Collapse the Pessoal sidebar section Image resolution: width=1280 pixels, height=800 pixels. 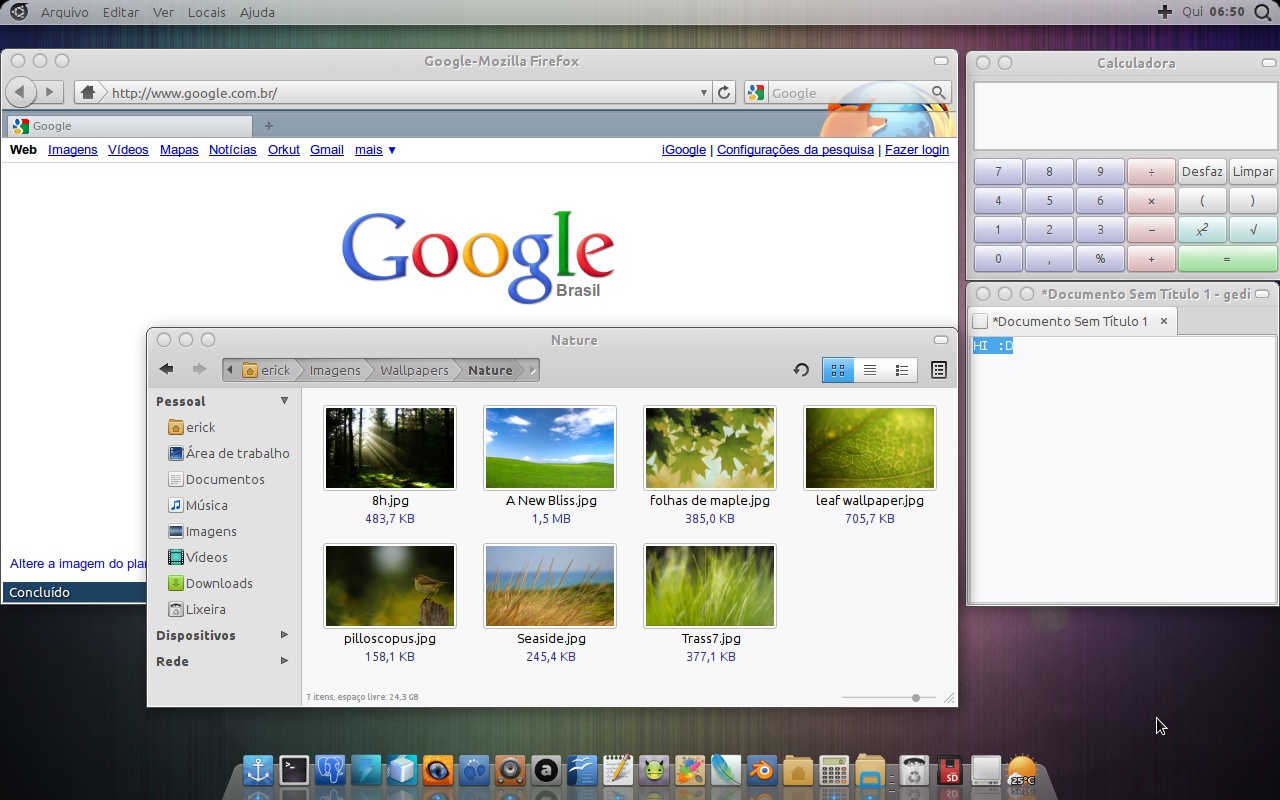coord(284,401)
